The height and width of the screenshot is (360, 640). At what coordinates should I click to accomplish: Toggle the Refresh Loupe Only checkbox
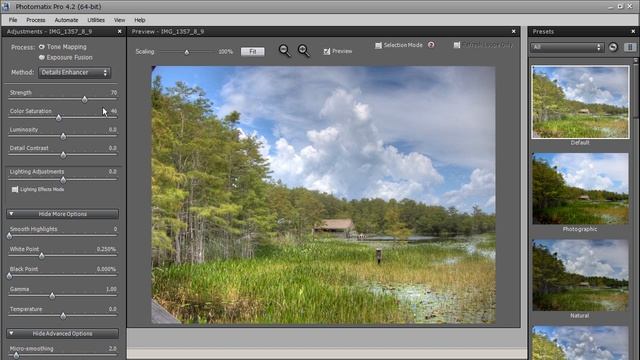457,45
